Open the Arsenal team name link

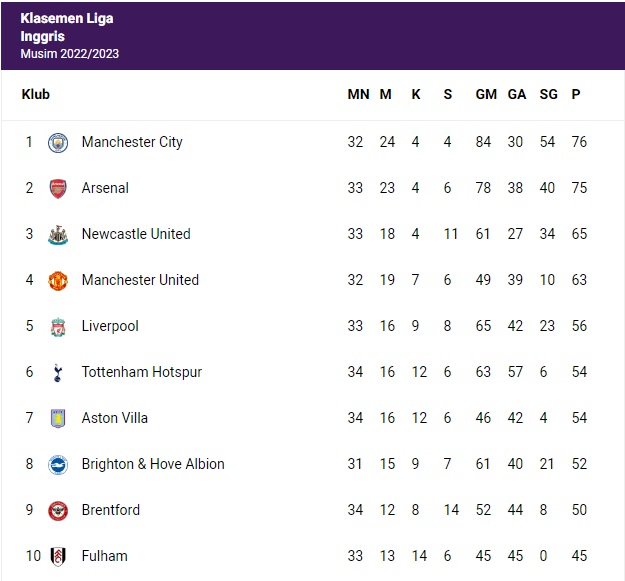[105, 188]
